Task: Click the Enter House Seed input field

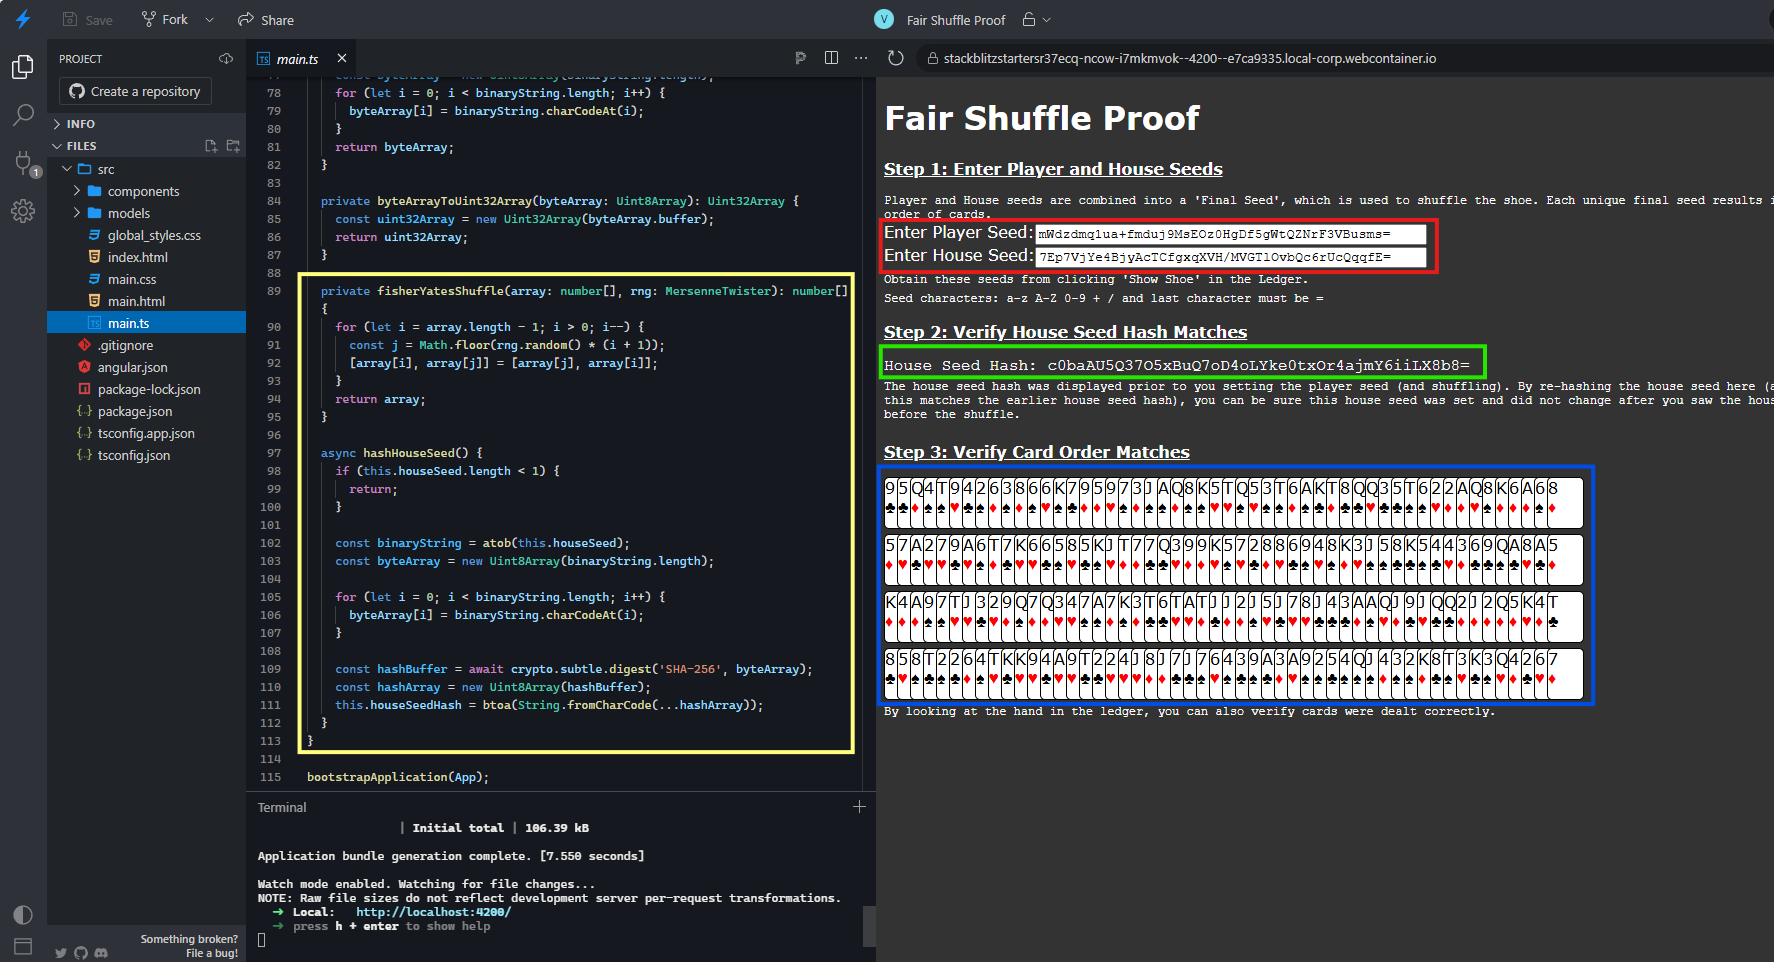Action: [x=1230, y=257]
